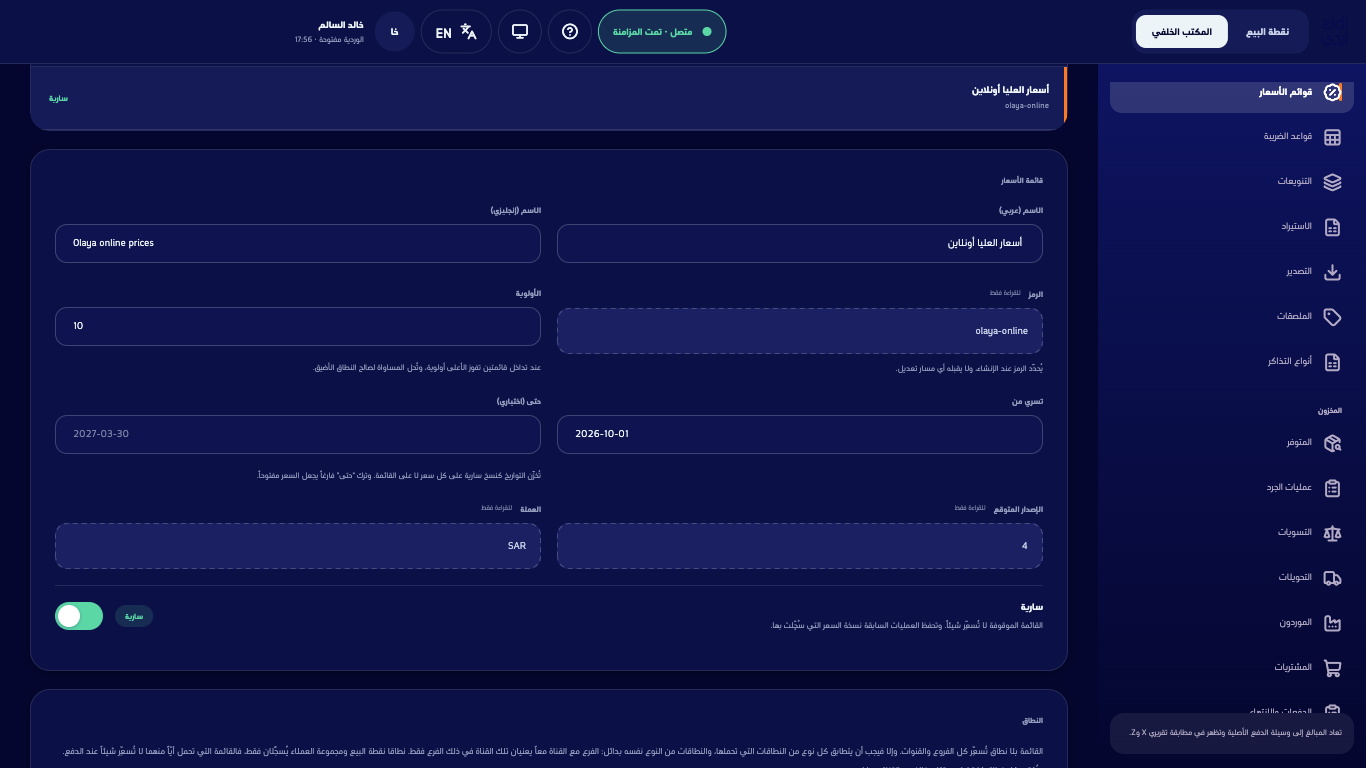The image size is (1366, 768).
Task: Switch to نقطة البيع tab
Action: (1267, 32)
